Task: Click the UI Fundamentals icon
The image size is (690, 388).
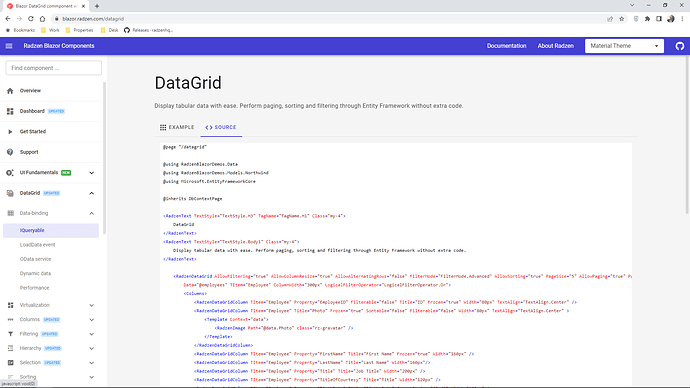Action: tap(10, 173)
